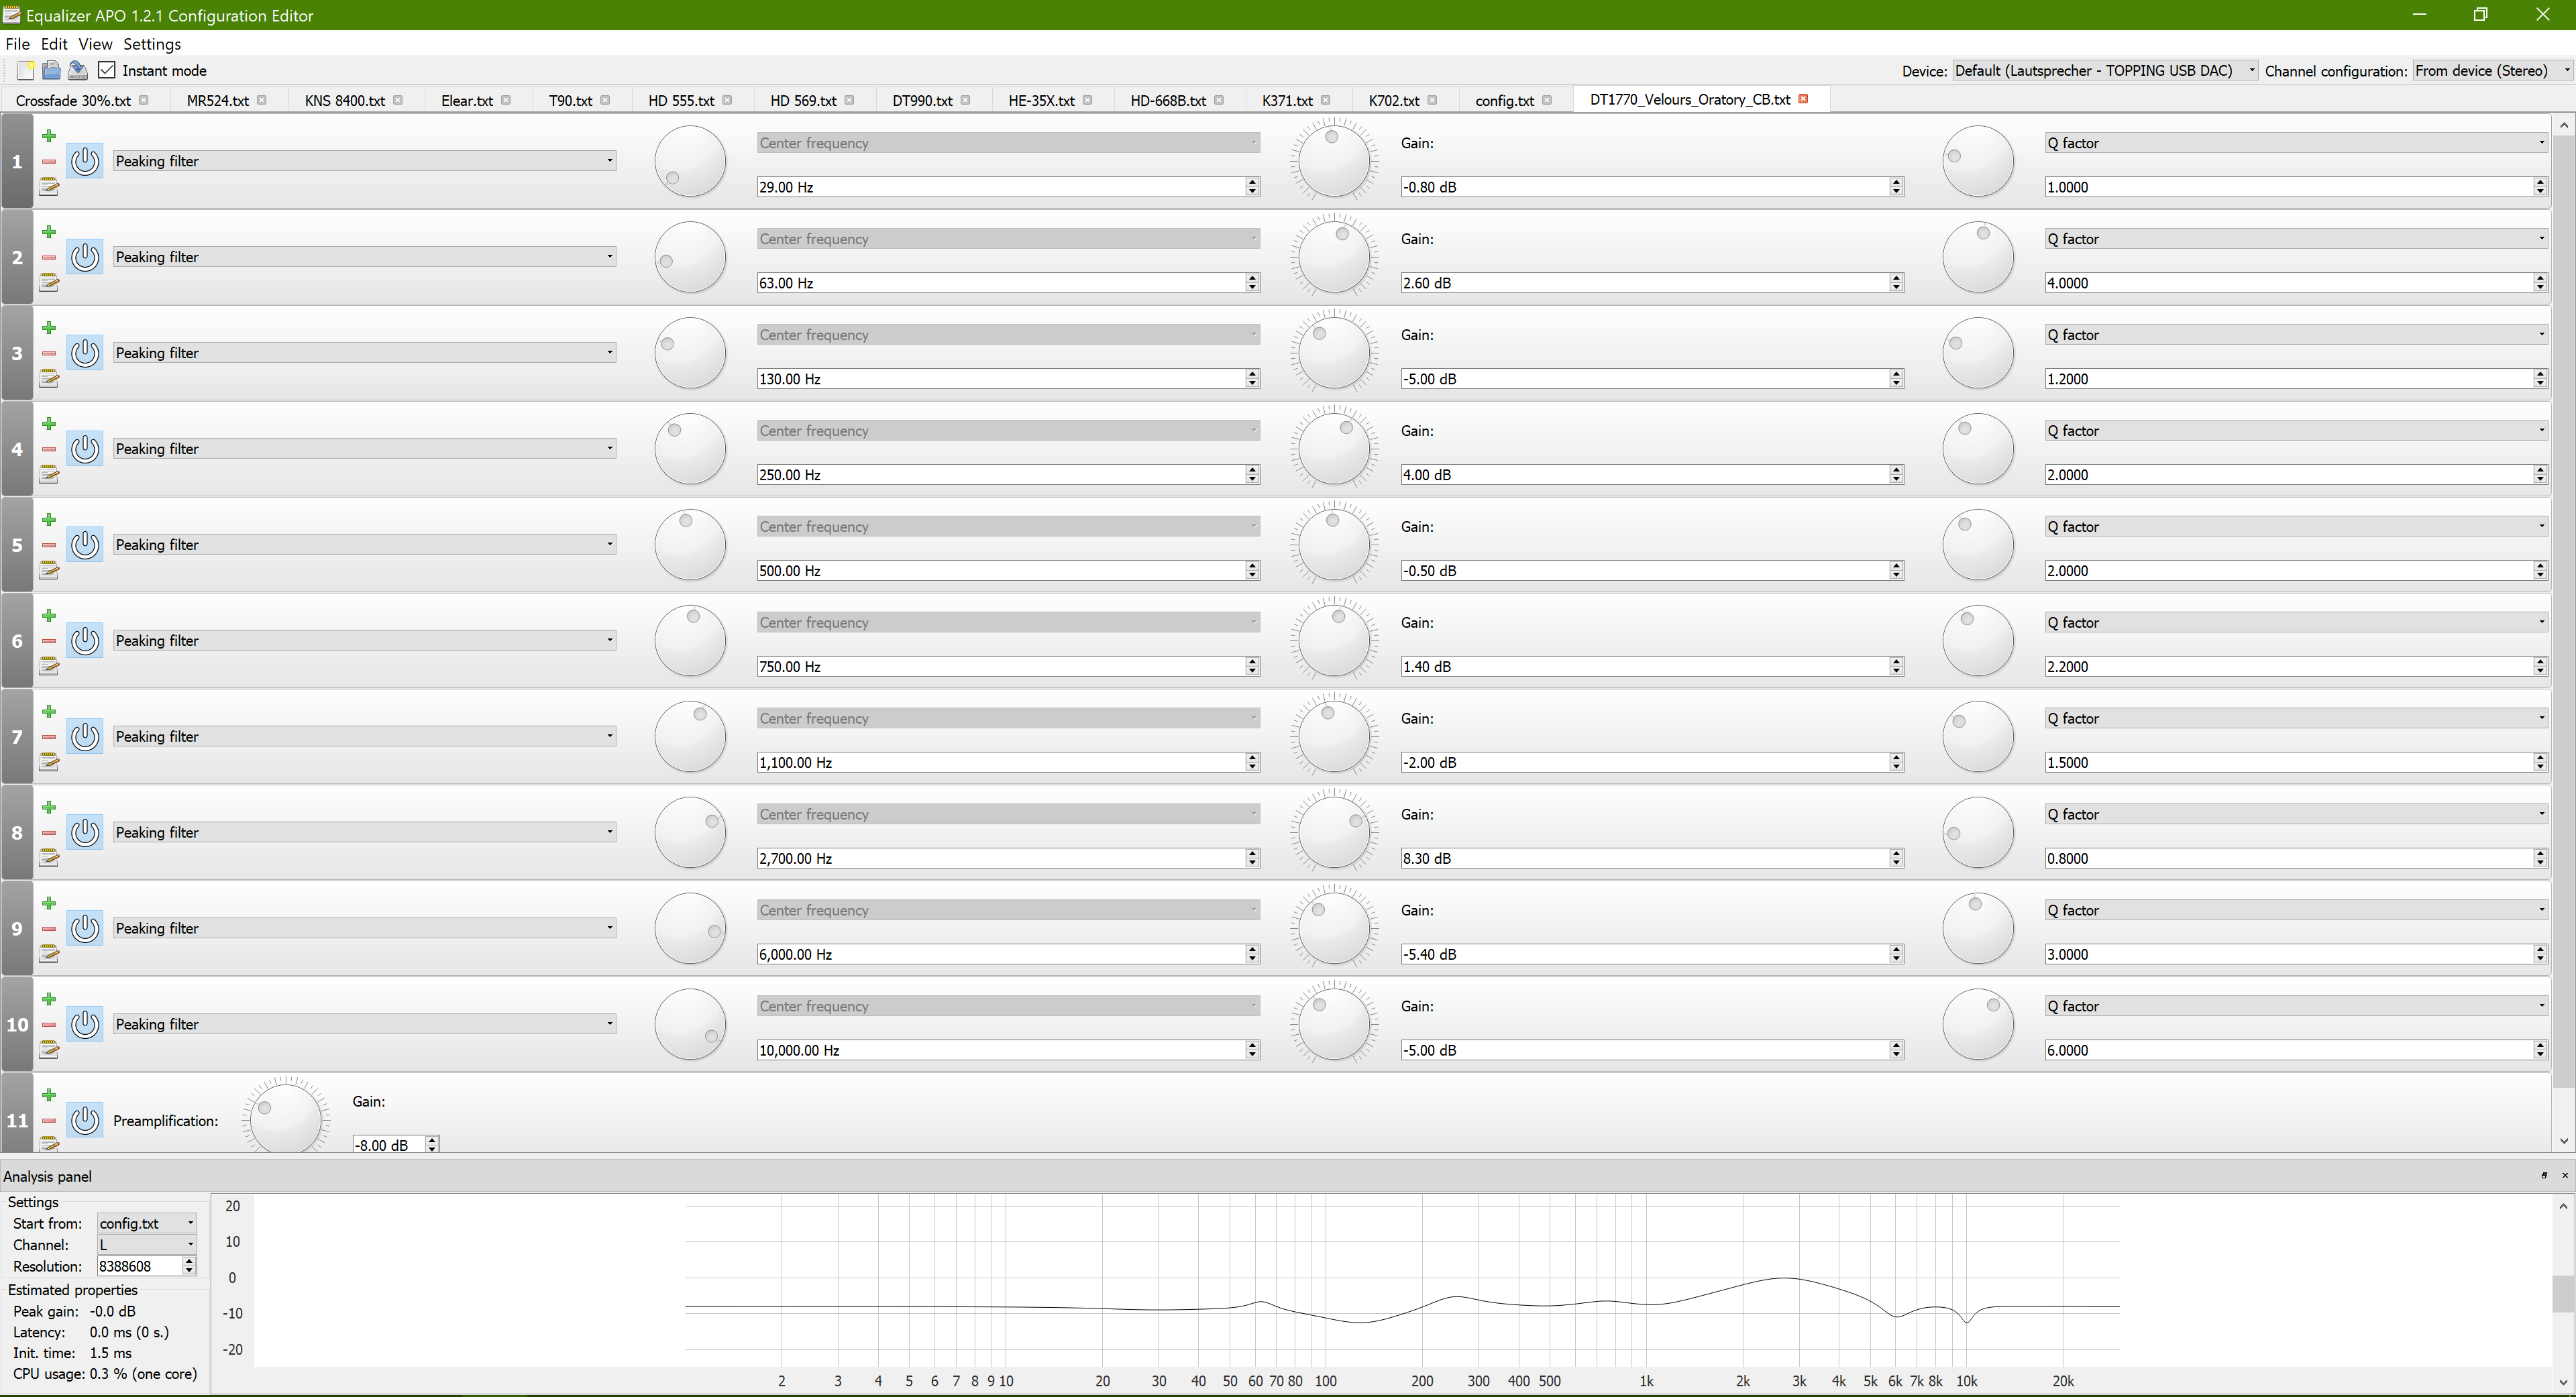Close the DT1770_Velours_Oratory_CB.txt tab
The width and height of the screenshot is (2576, 1397).
tap(1804, 99)
